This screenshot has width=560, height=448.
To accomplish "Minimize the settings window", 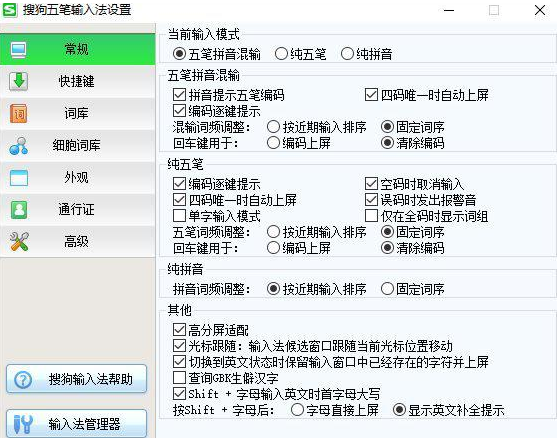I will click(x=449, y=10).
